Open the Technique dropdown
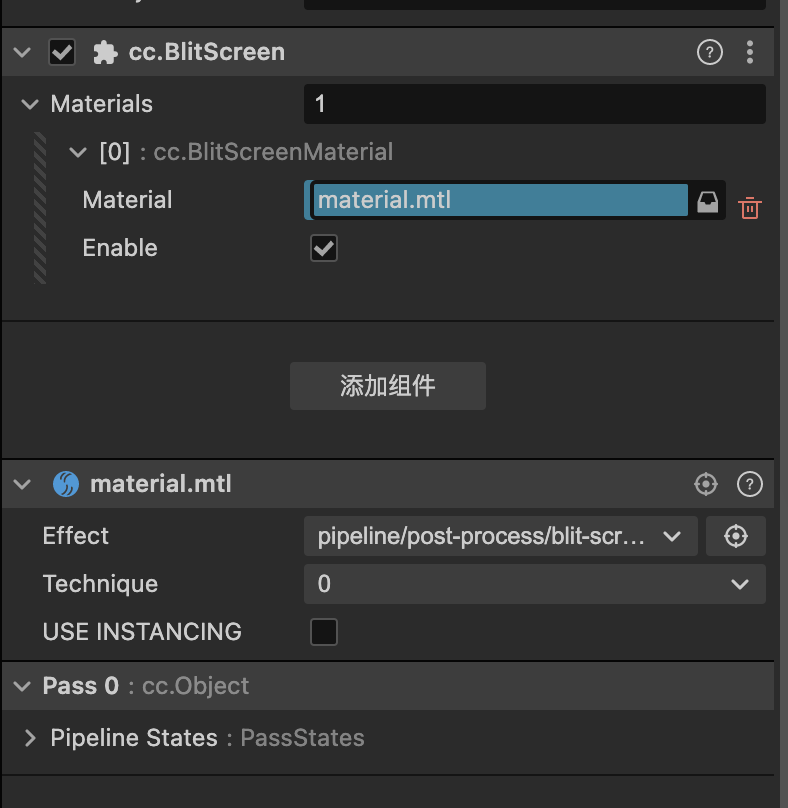The height and width of the screenshot is (808, 788). (x=534, y=584)
